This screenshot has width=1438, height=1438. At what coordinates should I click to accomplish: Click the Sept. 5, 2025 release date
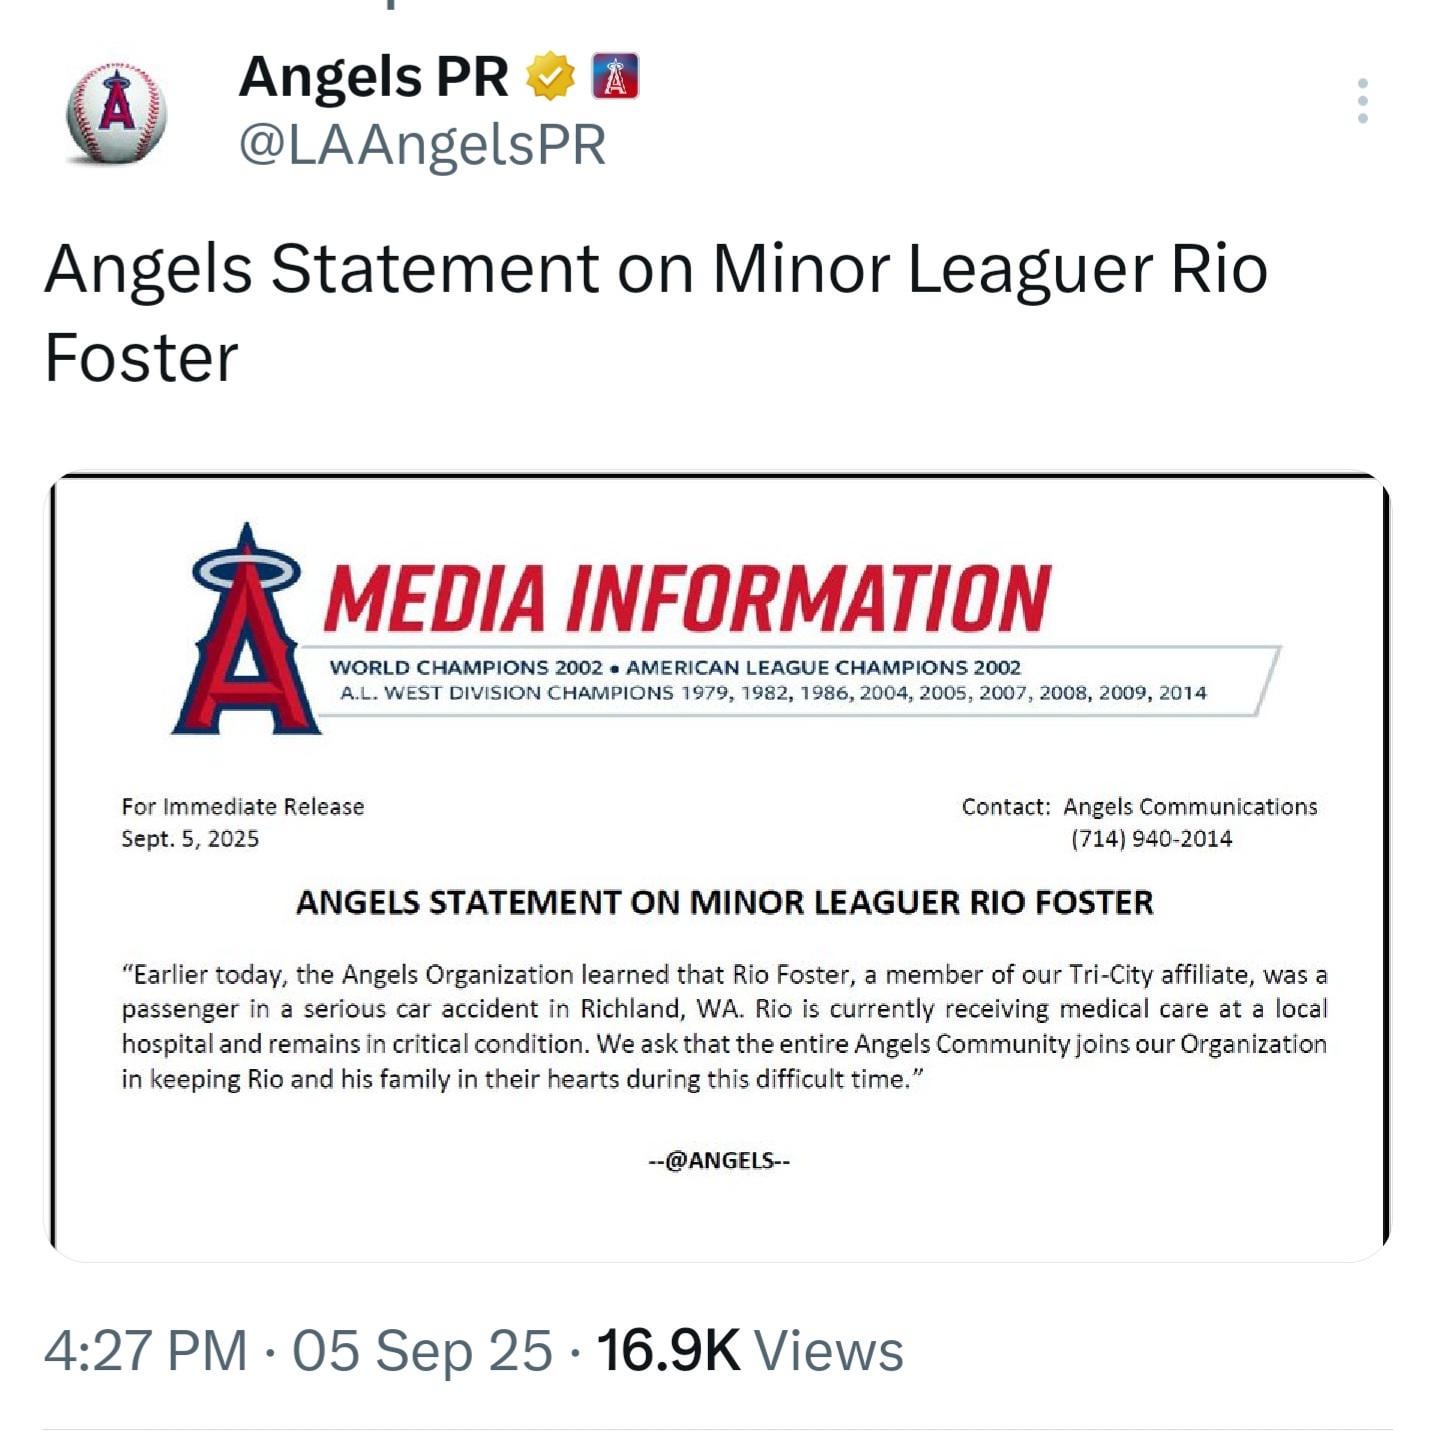pyautogui.click(x=190, y=839)
